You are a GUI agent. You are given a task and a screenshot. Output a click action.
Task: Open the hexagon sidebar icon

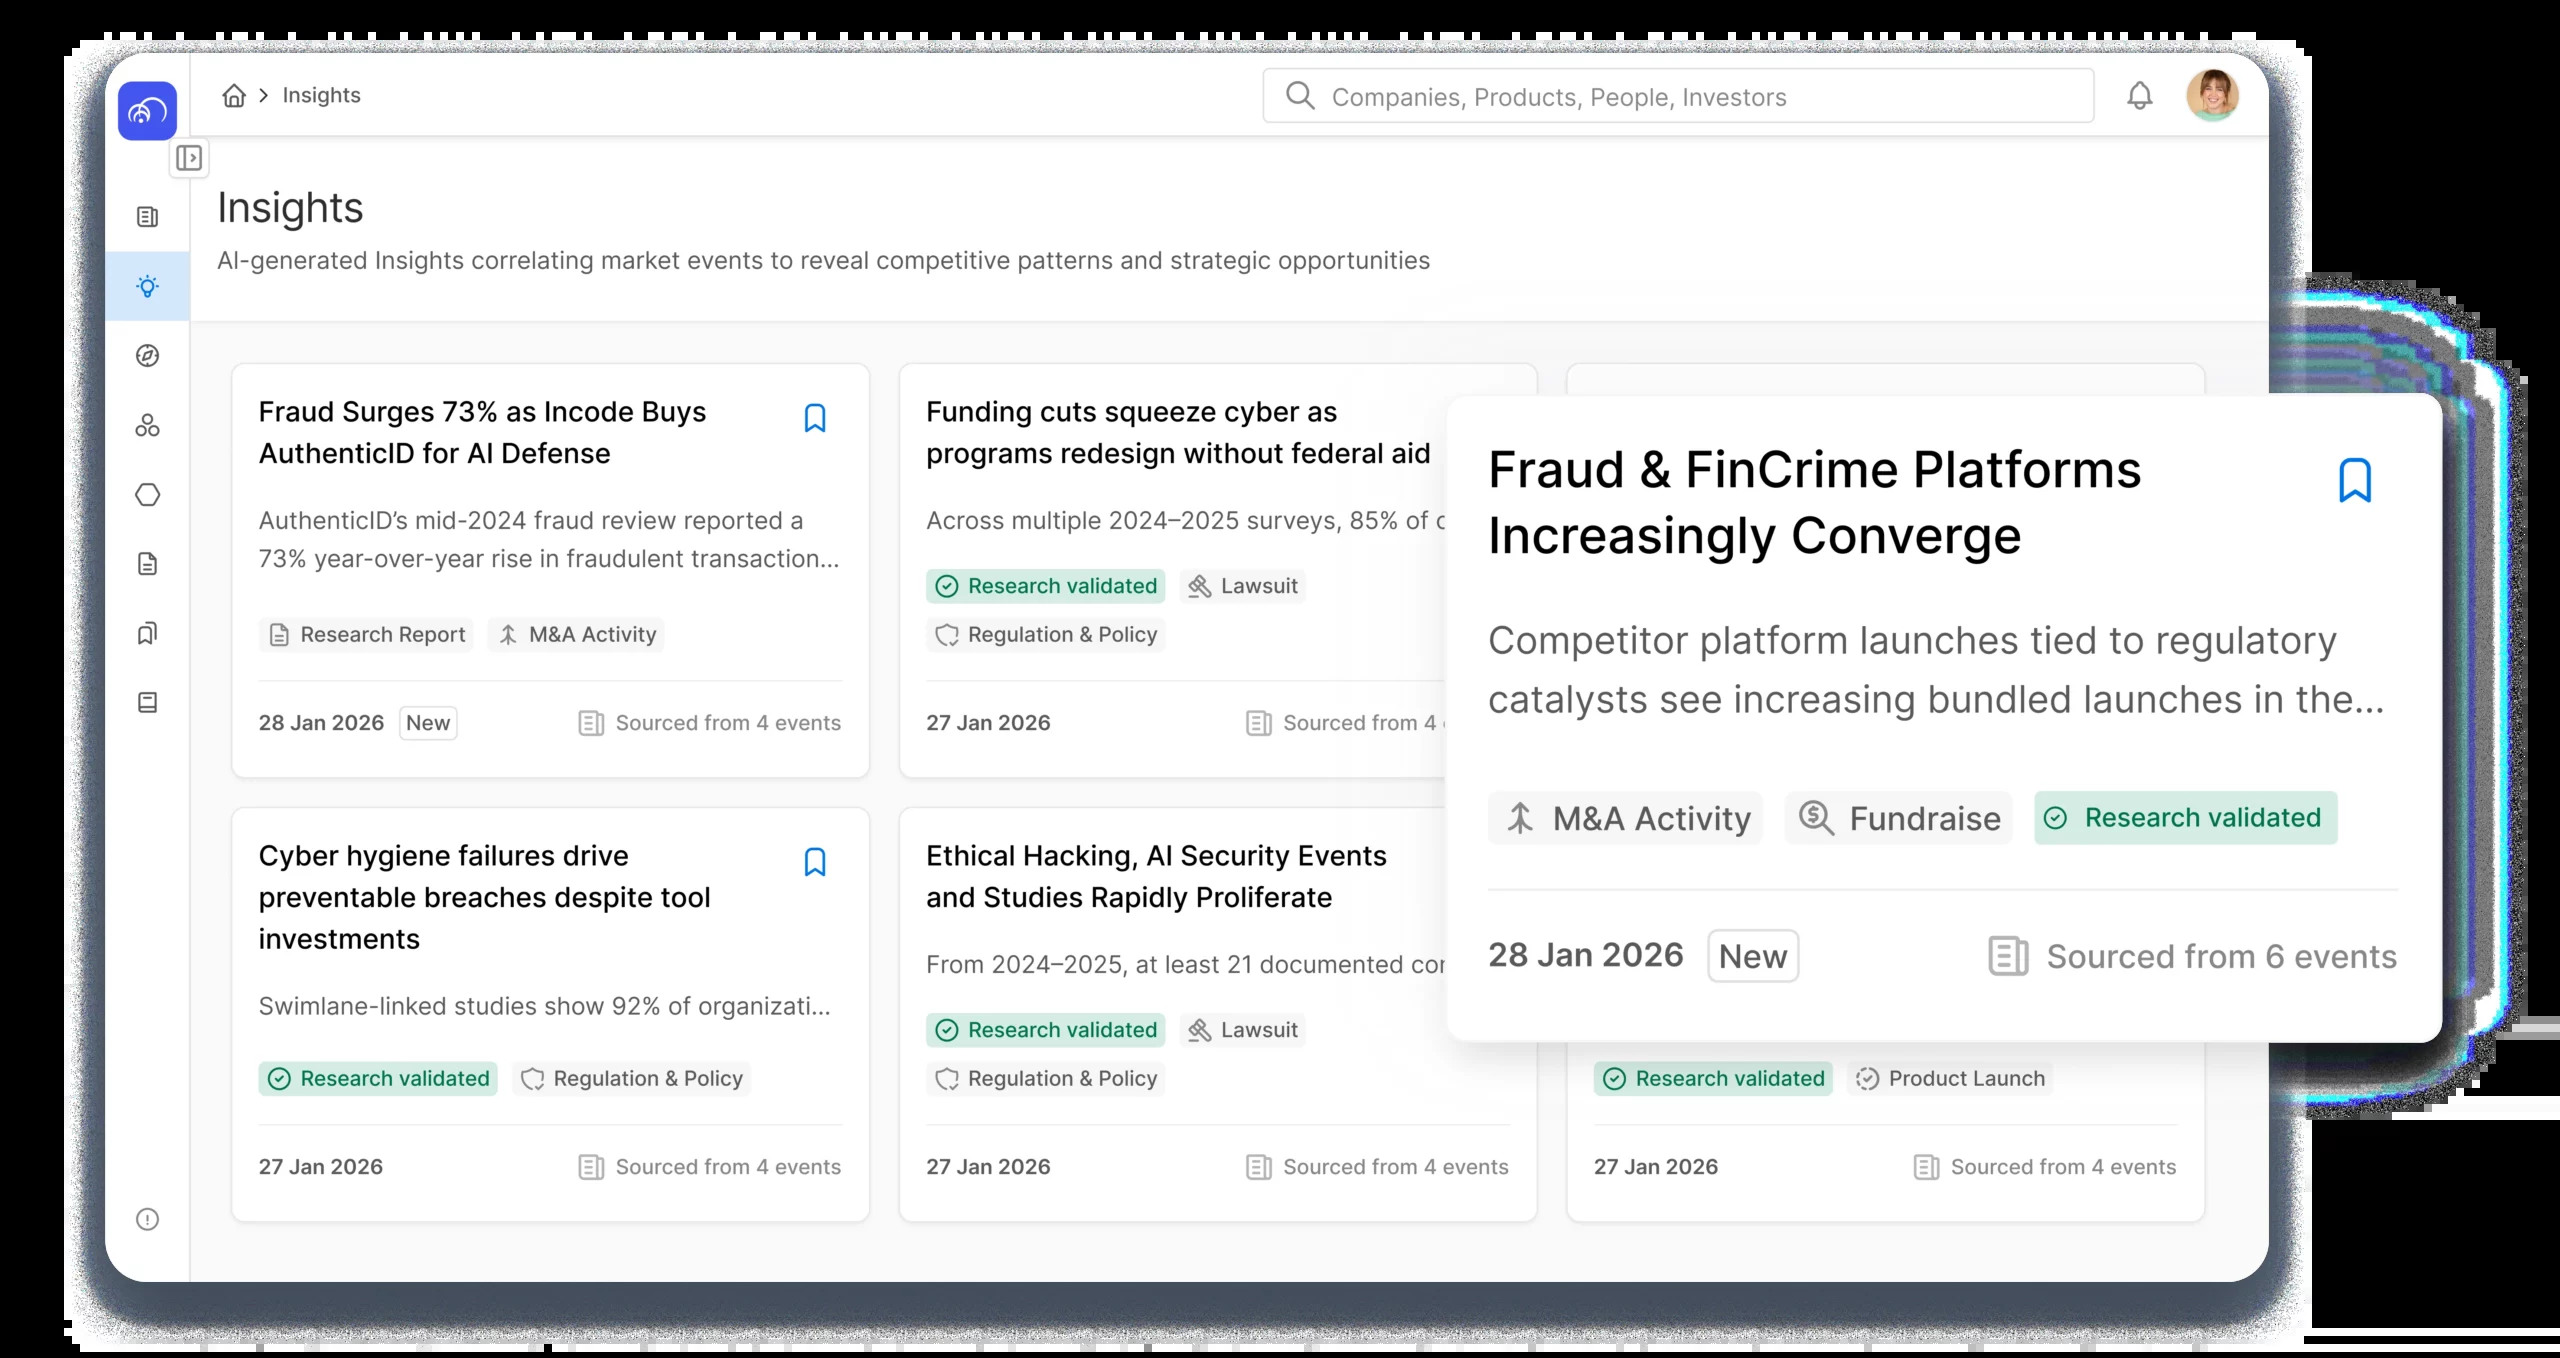[x=148, y=495]
